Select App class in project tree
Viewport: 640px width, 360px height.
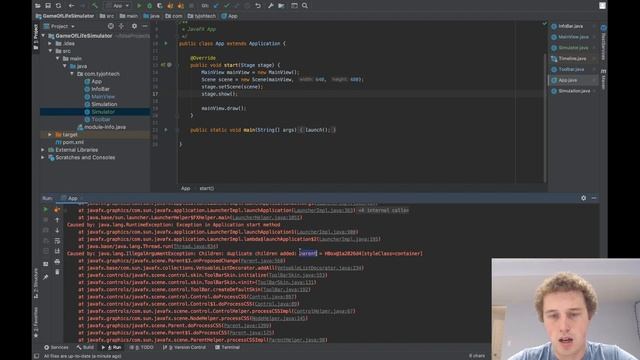click(x=93, y=81)
